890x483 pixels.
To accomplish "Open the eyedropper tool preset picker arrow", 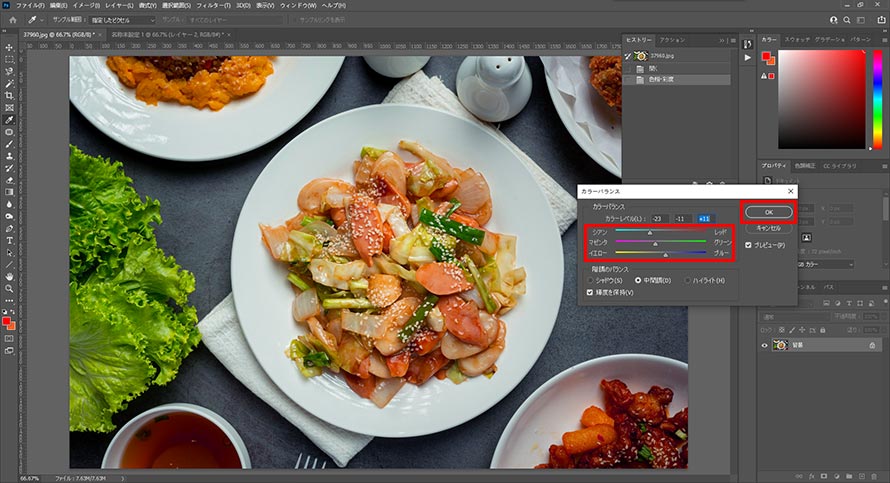I will (x=41, y=20).
